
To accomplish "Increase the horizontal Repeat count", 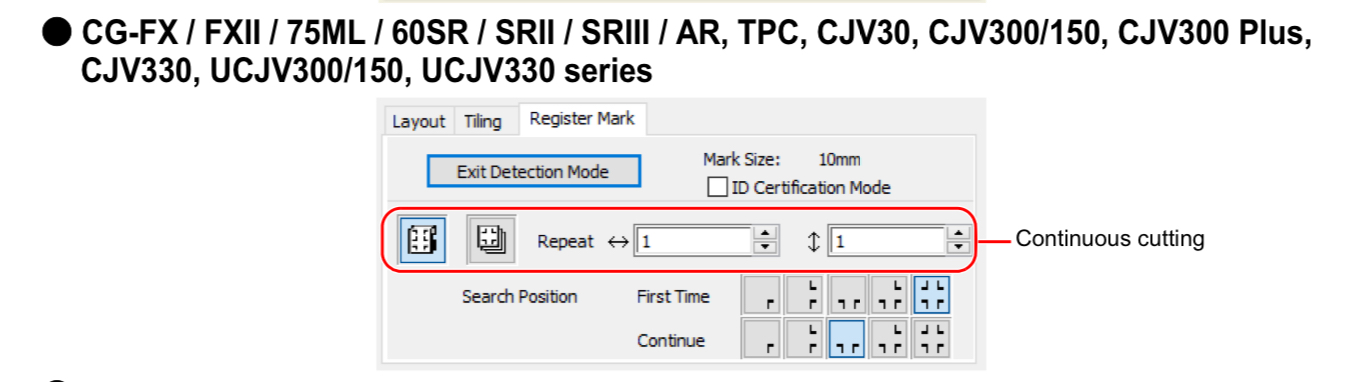I will pos(765,235).
